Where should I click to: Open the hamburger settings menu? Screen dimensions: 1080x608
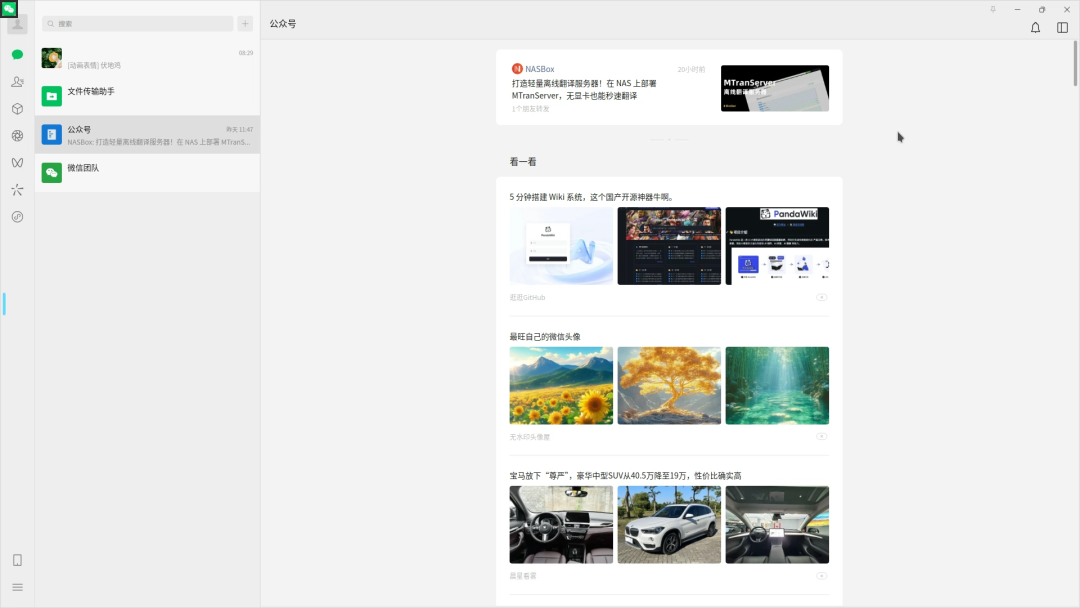click(x=17, y=587)
